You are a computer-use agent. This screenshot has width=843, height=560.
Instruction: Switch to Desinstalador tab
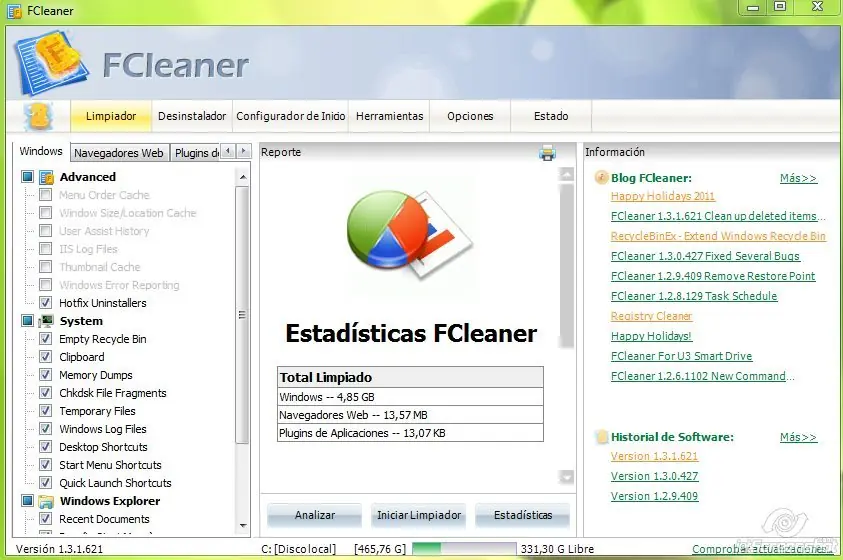pos(192,116)
